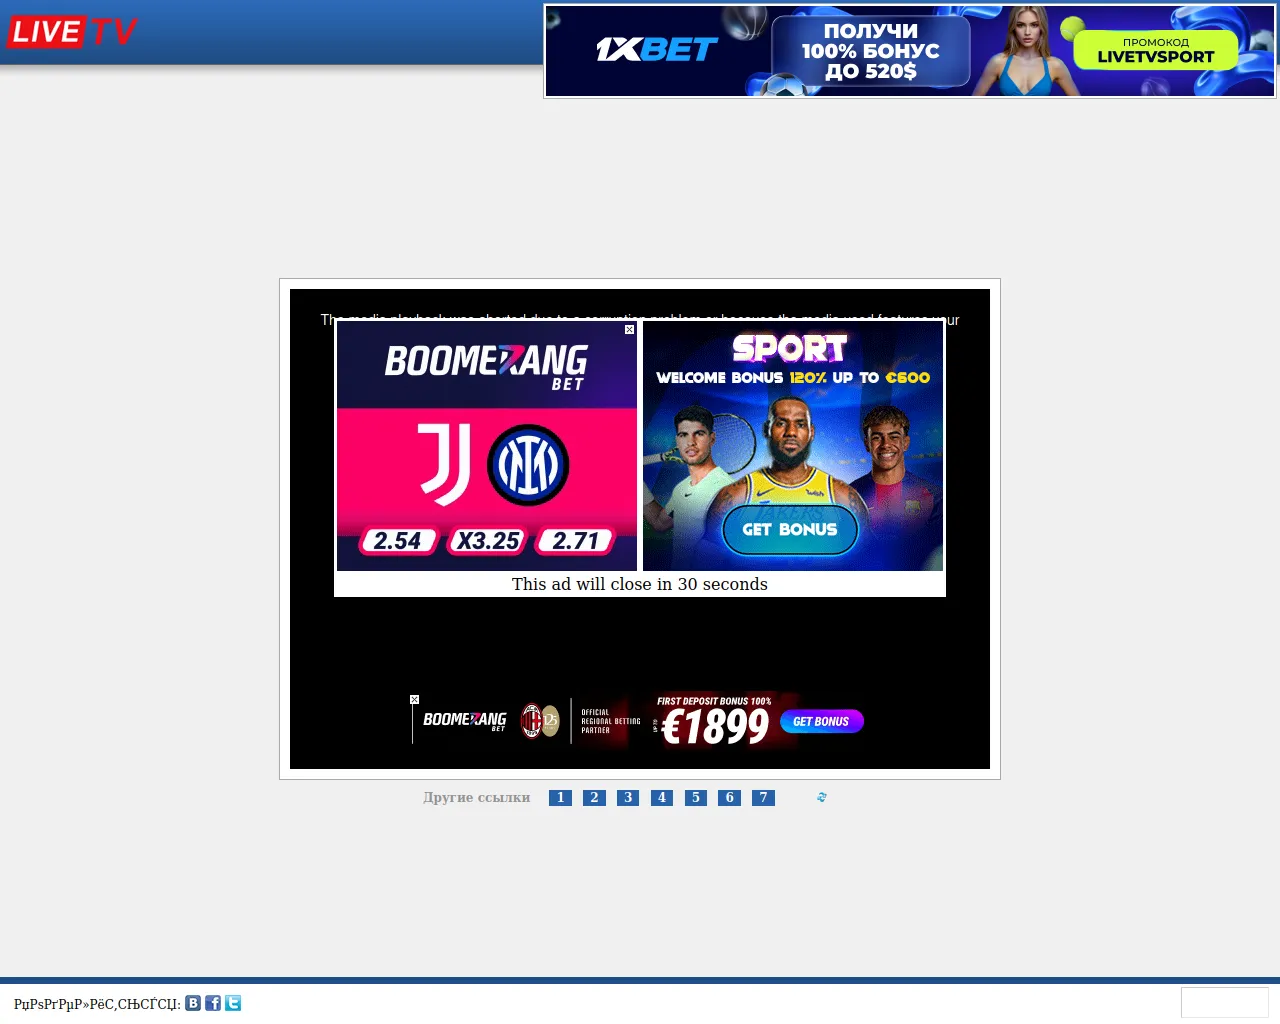The width and height of the screenshot is (1280, 1024).
Task: Click the 'This ad will close in 30 seconds' text
Action: (640, 584)
